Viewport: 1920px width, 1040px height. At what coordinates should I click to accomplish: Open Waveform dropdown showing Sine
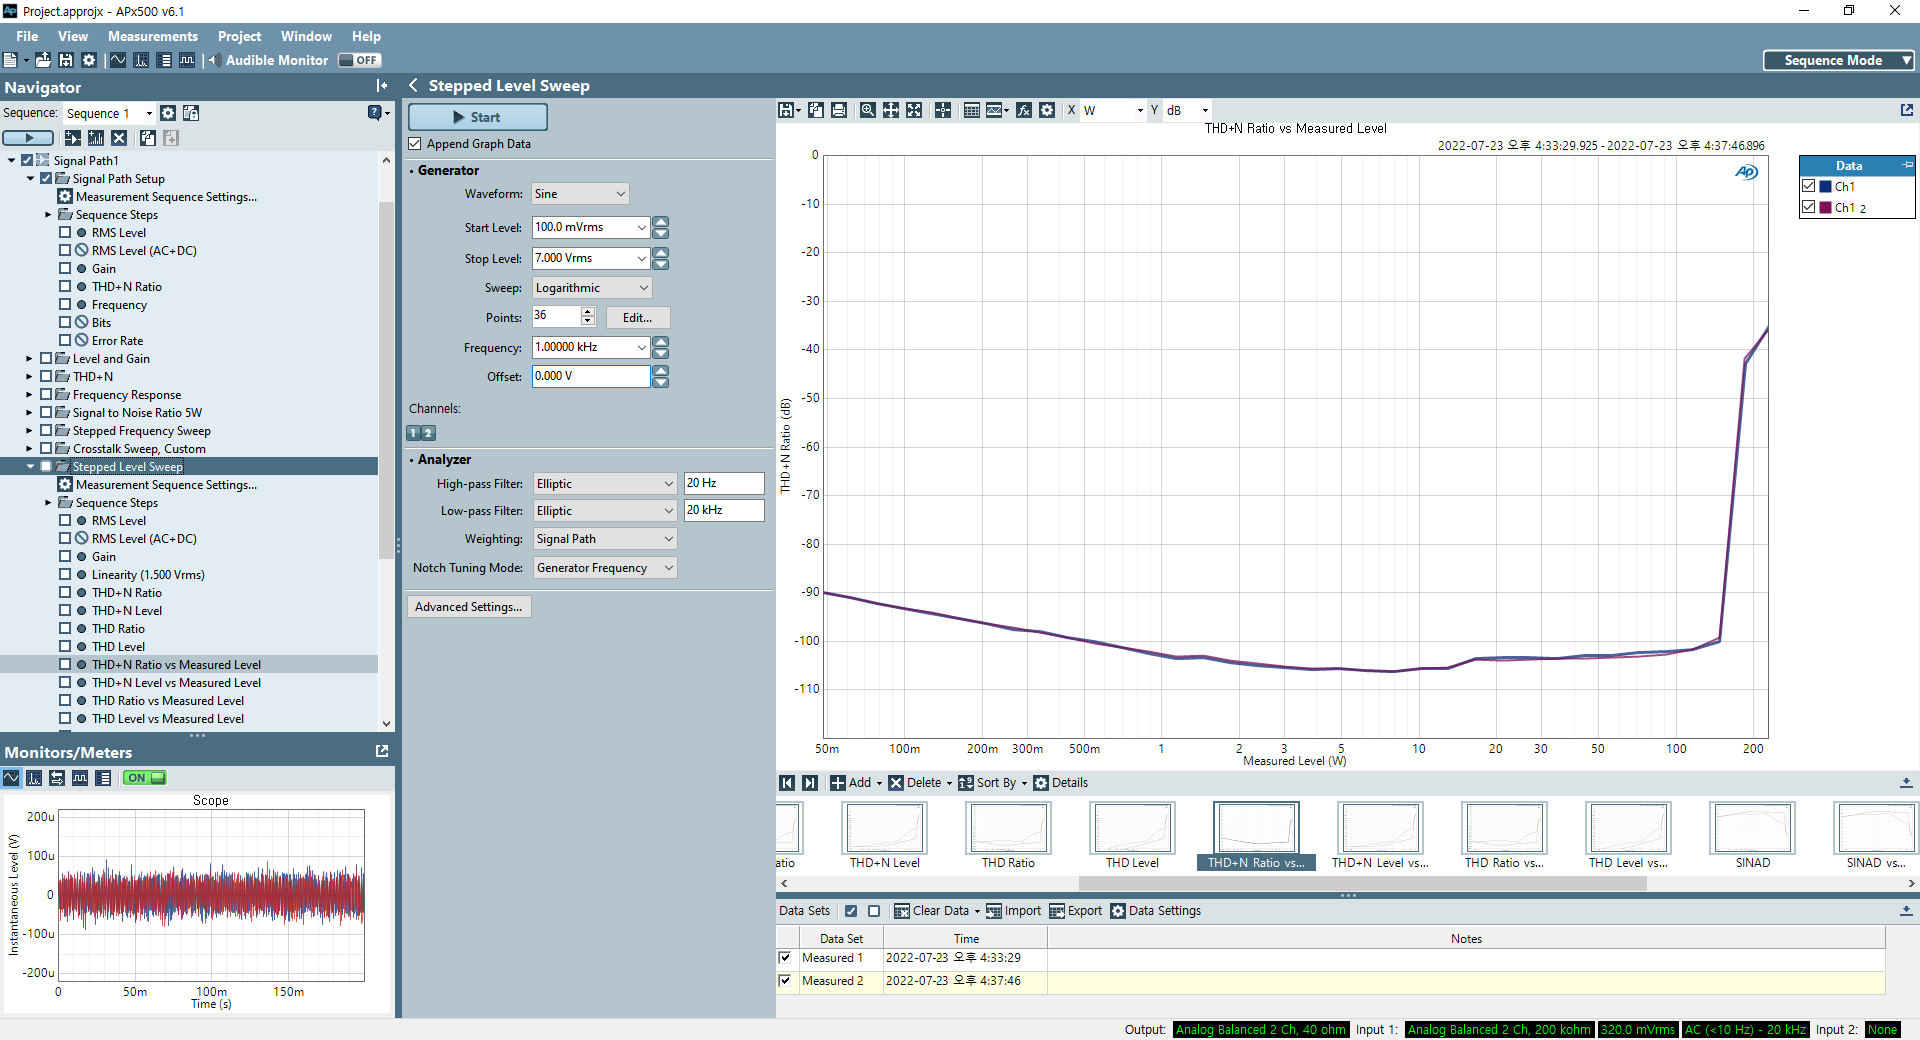(x=580, y=194)
